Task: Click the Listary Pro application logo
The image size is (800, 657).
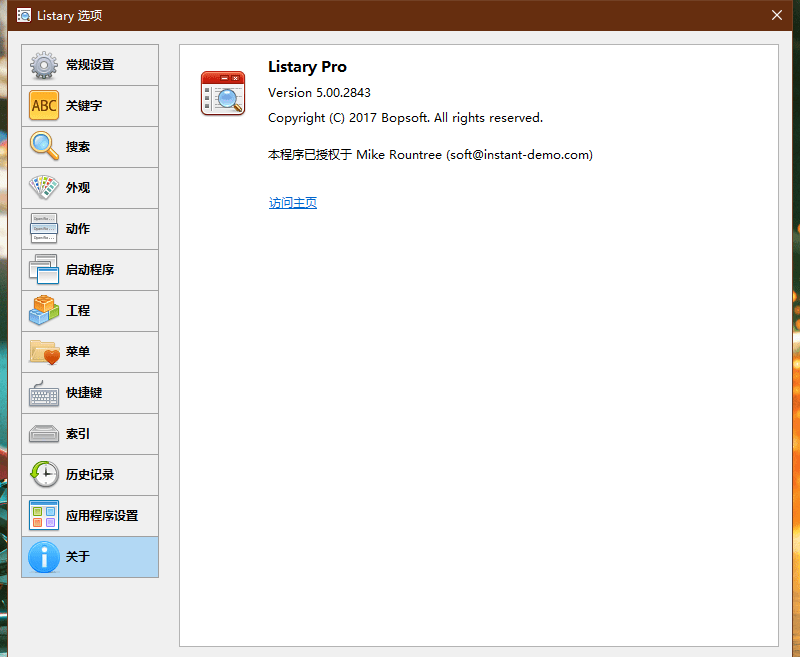Action: pyautogui.click(x=222, y=93)
